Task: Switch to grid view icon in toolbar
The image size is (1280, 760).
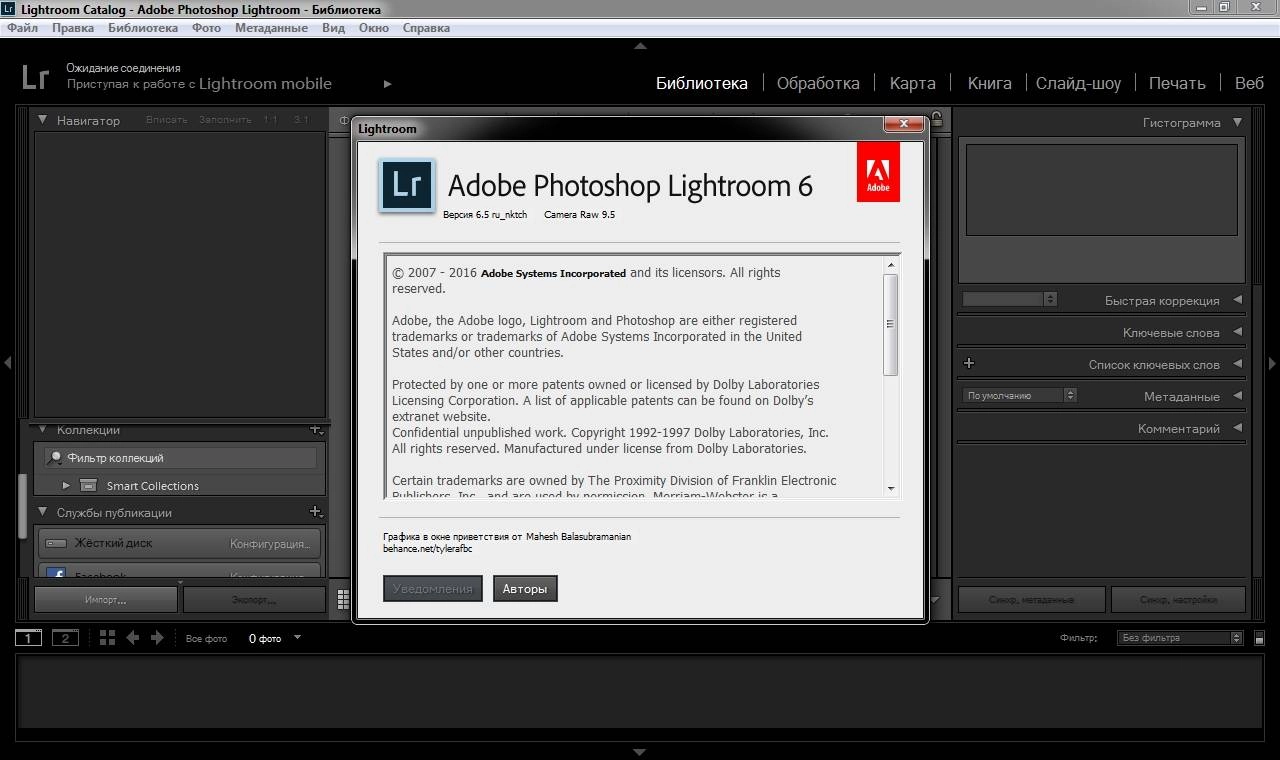Action: click(x=343, y=599)
